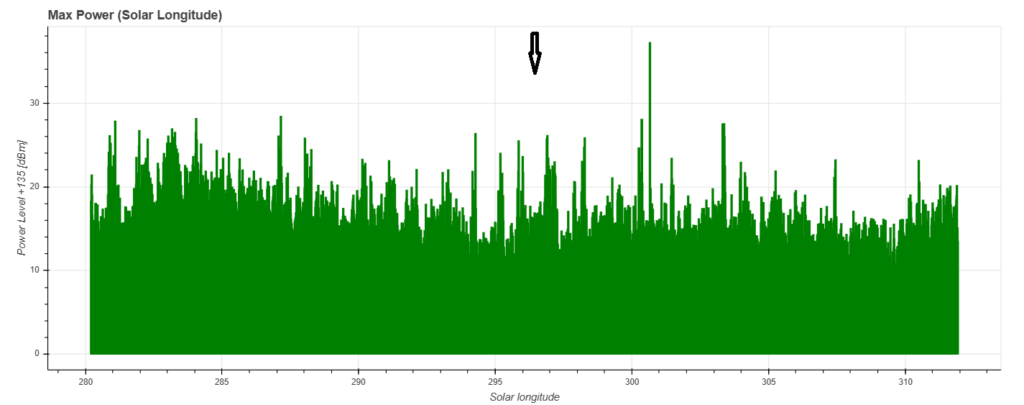Click the 'Solar longitude' x-axis label

(x=524, y=397)
